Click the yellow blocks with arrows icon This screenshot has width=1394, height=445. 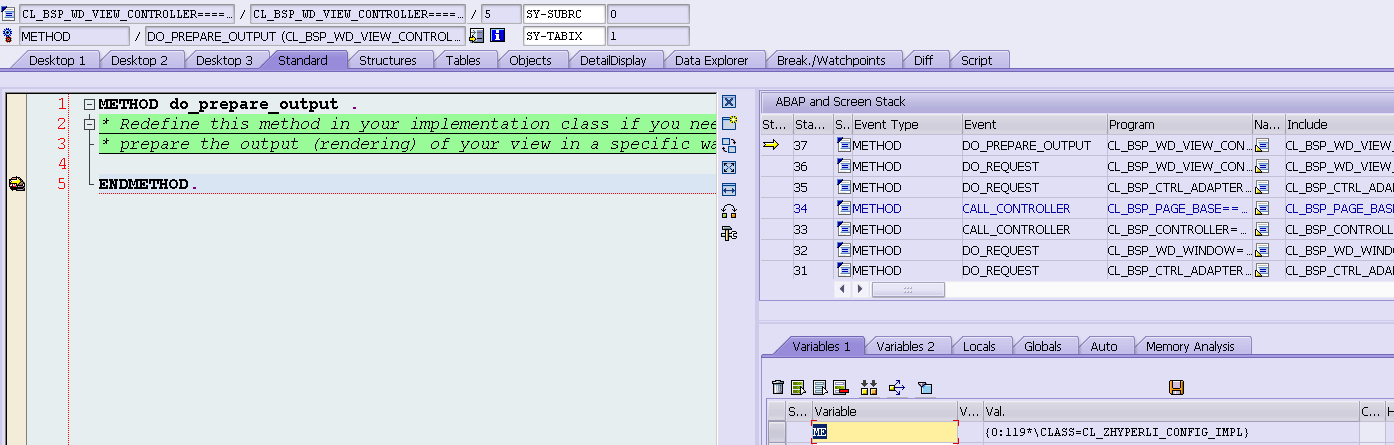pyautogui.click(x=868, y=387)
